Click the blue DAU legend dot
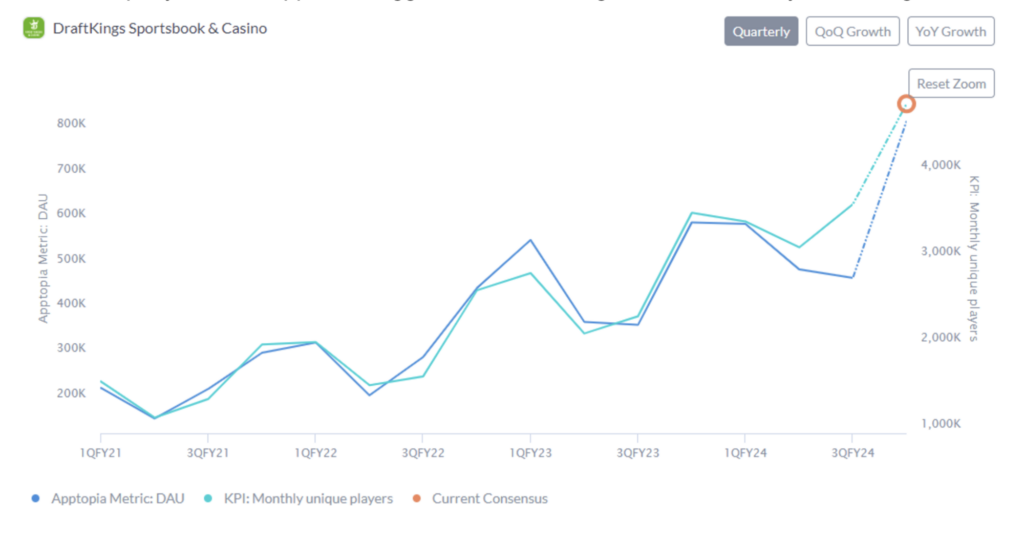The image size is (1024, 540). coord(36,498)
